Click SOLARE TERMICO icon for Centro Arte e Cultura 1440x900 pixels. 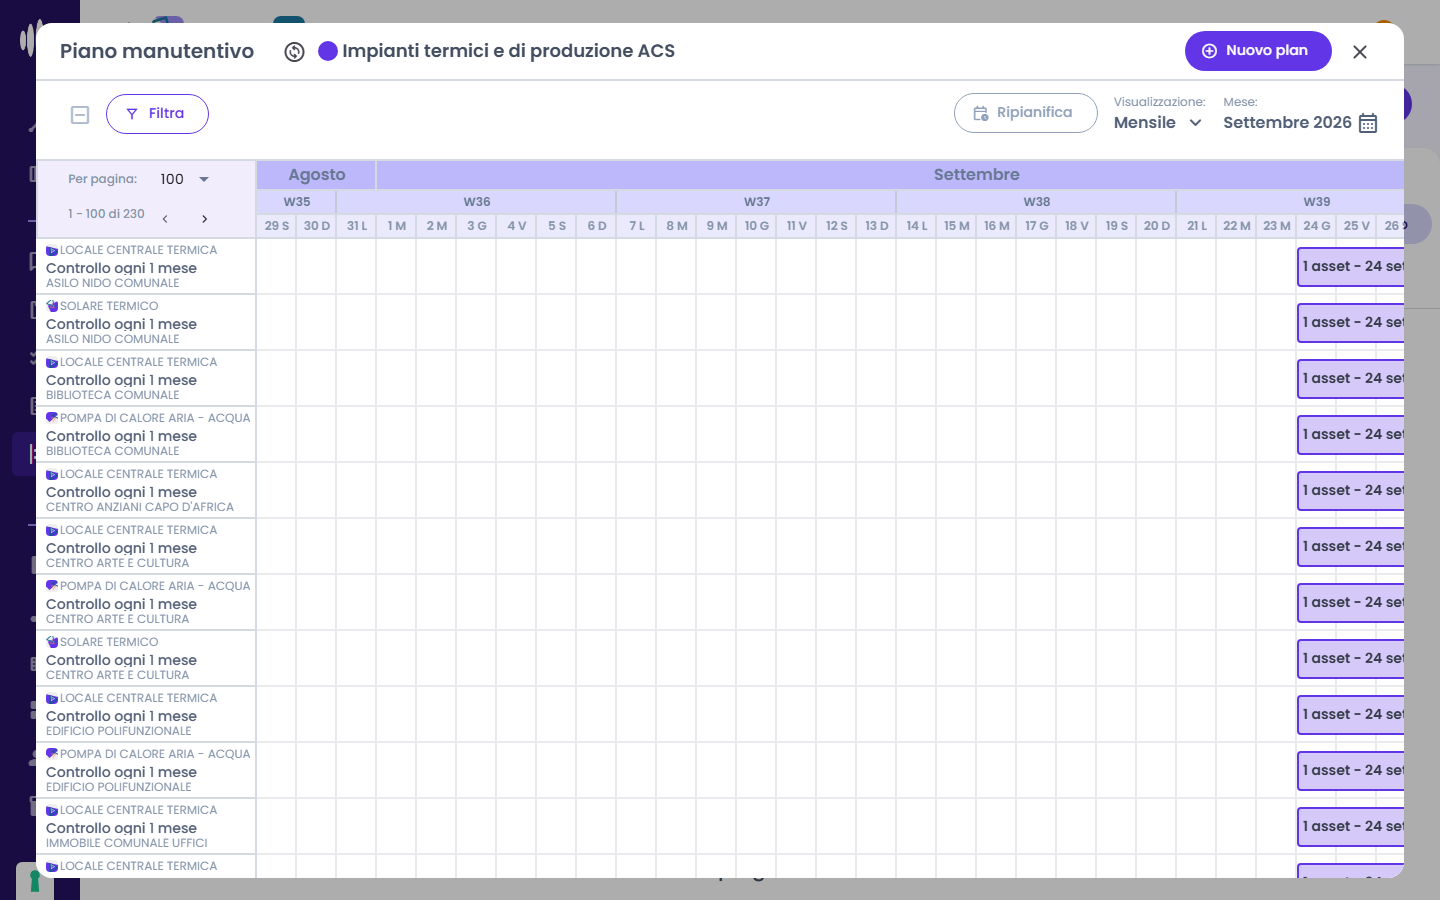click(x=52, y=643)
